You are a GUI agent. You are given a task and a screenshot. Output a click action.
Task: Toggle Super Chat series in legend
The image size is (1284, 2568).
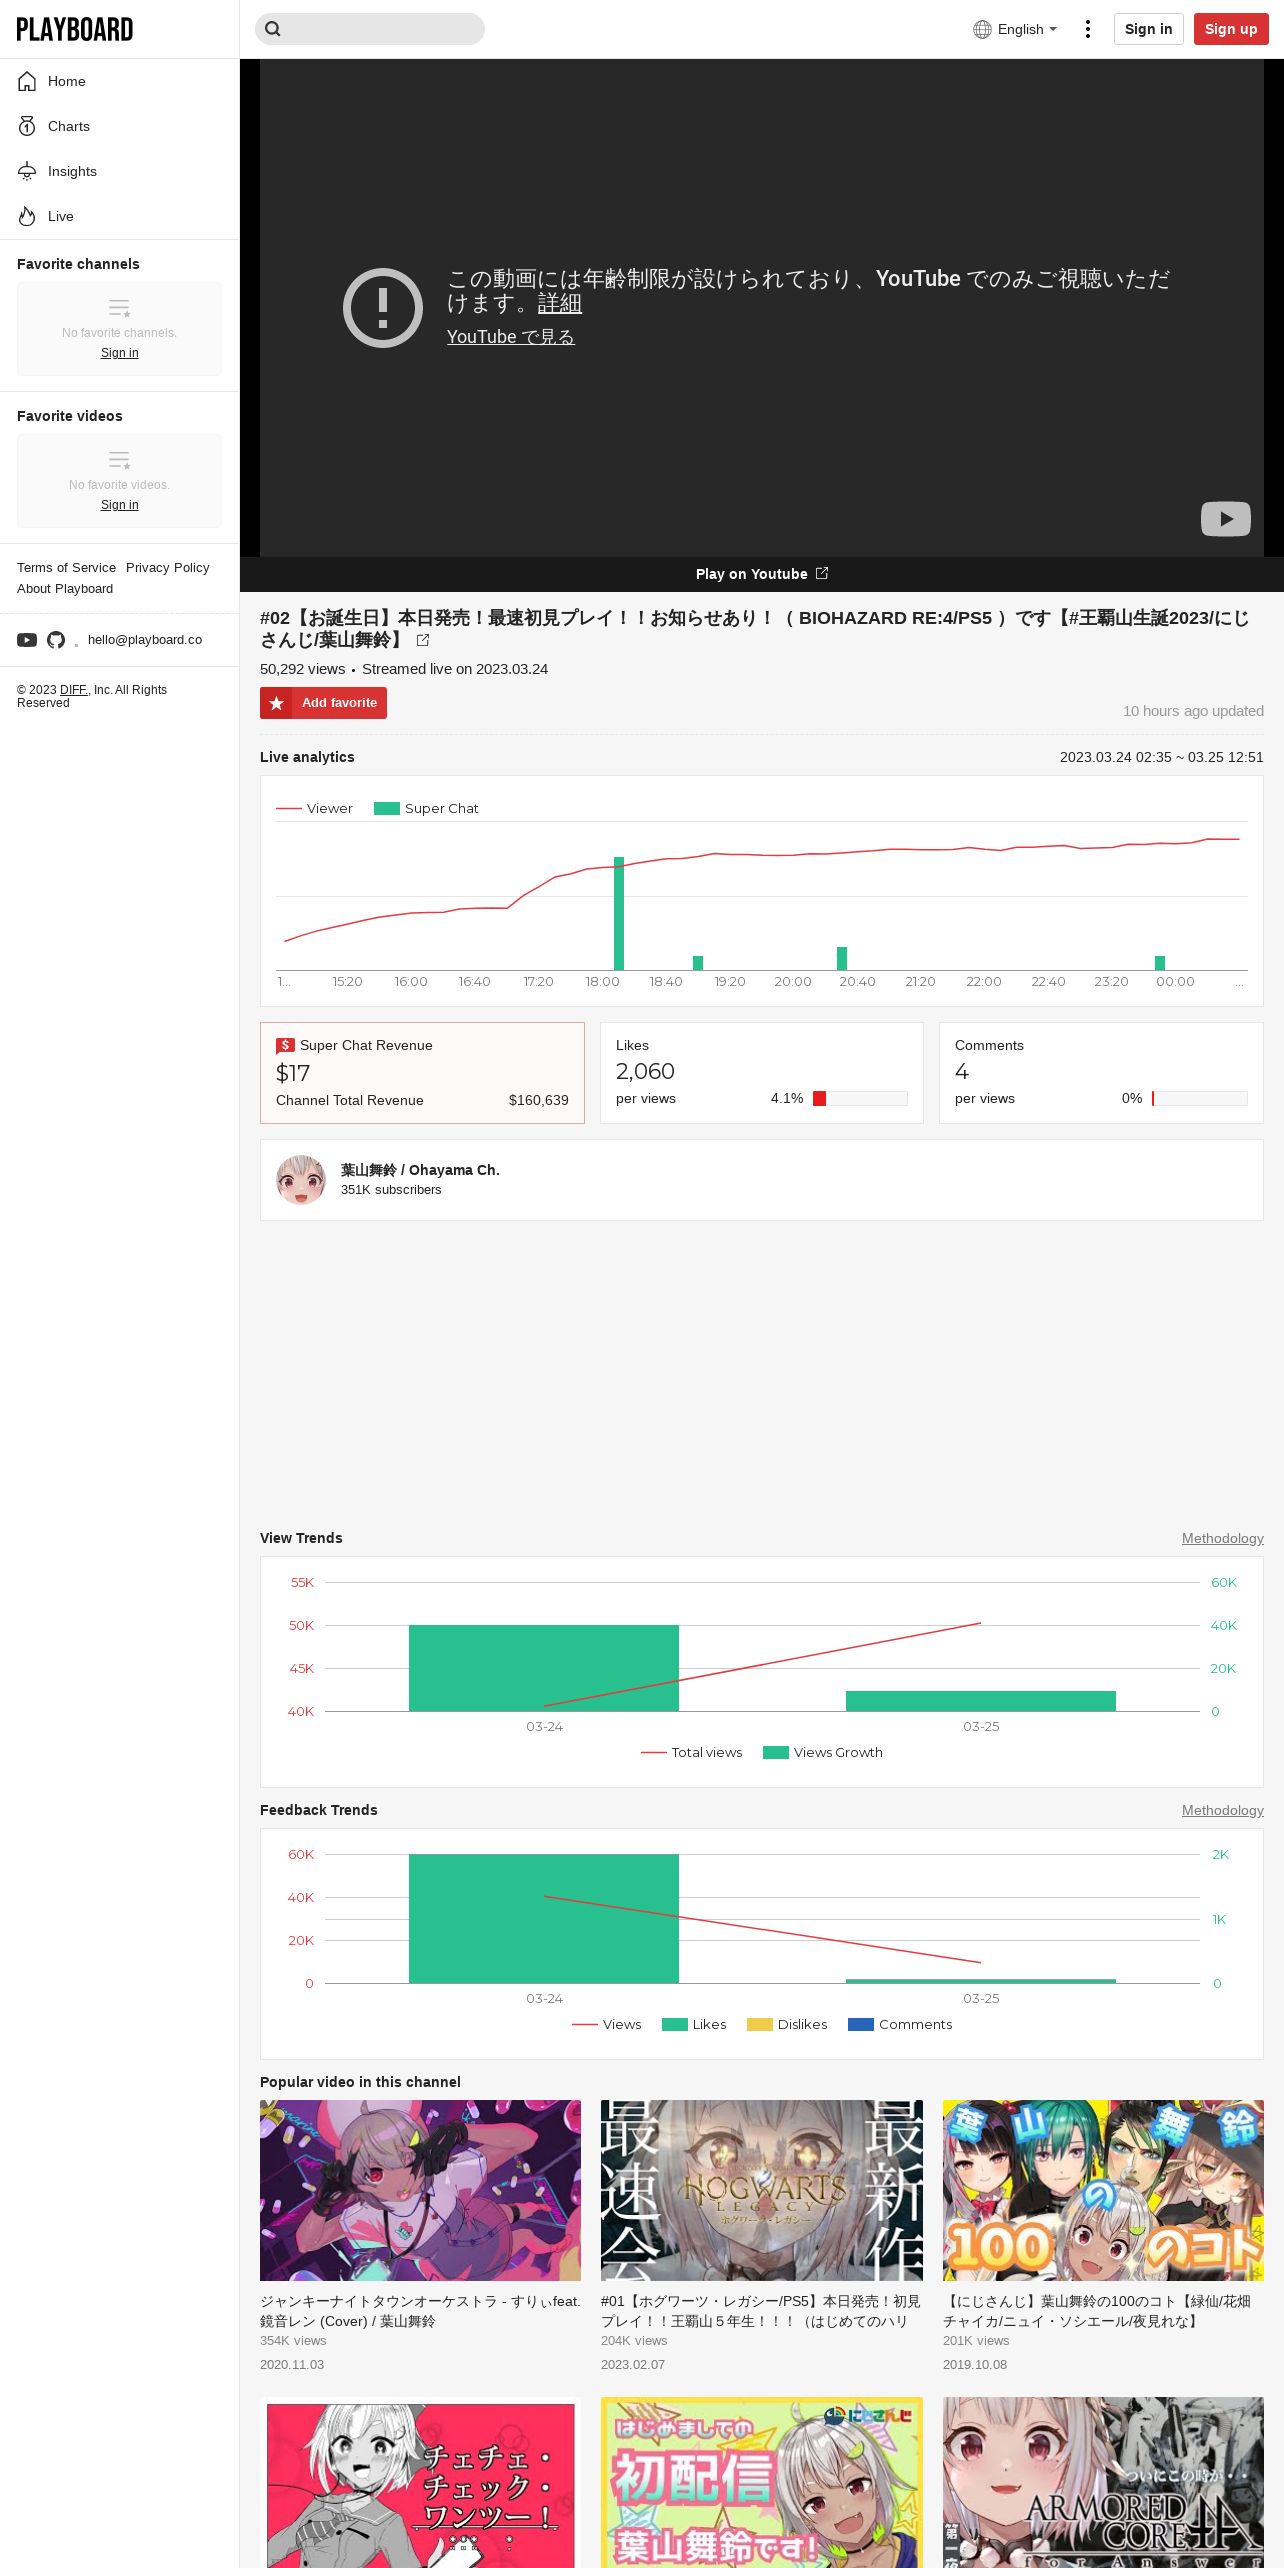pyautogui.click(x=426, y=808)
